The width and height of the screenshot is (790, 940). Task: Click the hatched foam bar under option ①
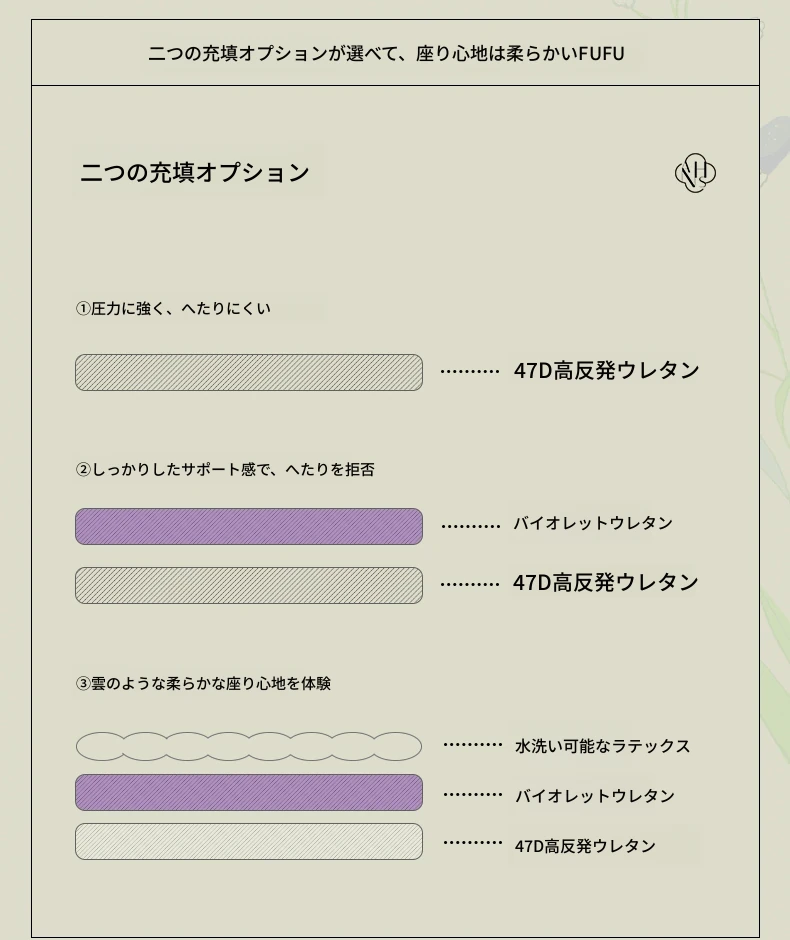coord(249,372)
